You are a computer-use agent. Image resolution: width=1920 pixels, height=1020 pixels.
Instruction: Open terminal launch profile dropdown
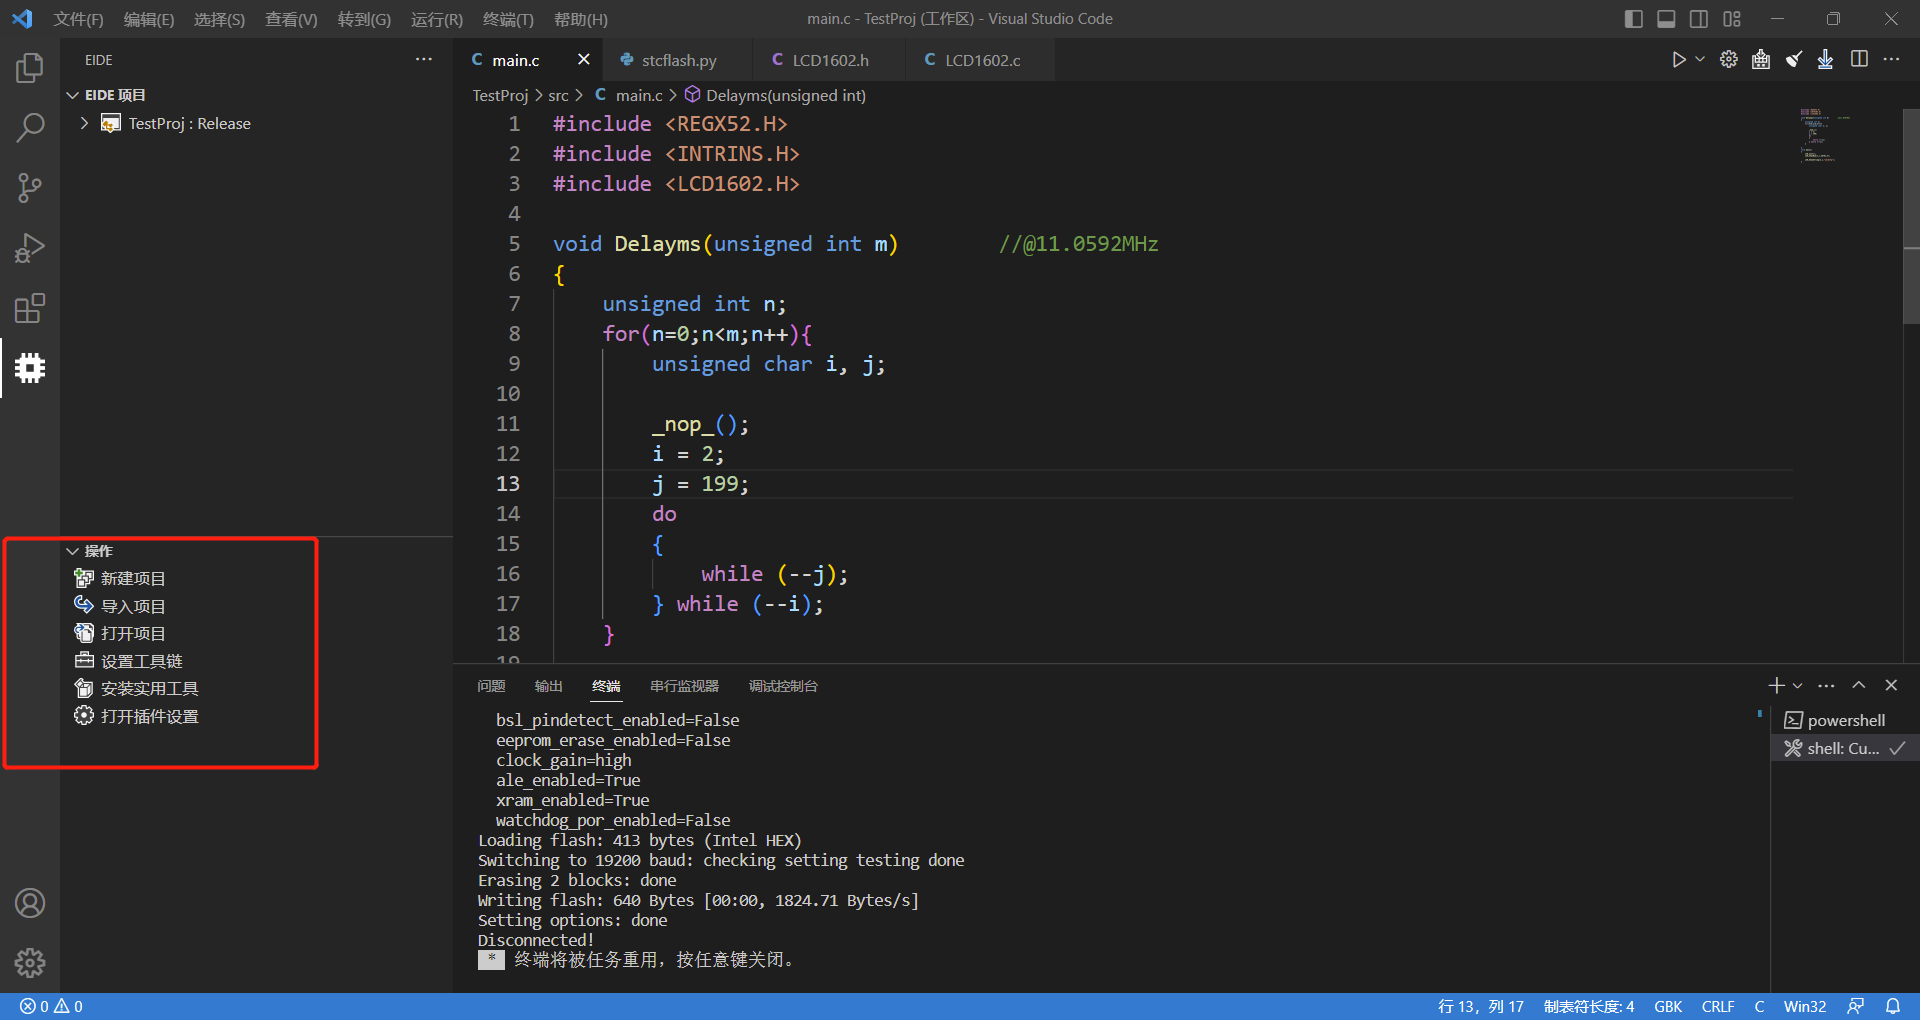[1797, 685]
